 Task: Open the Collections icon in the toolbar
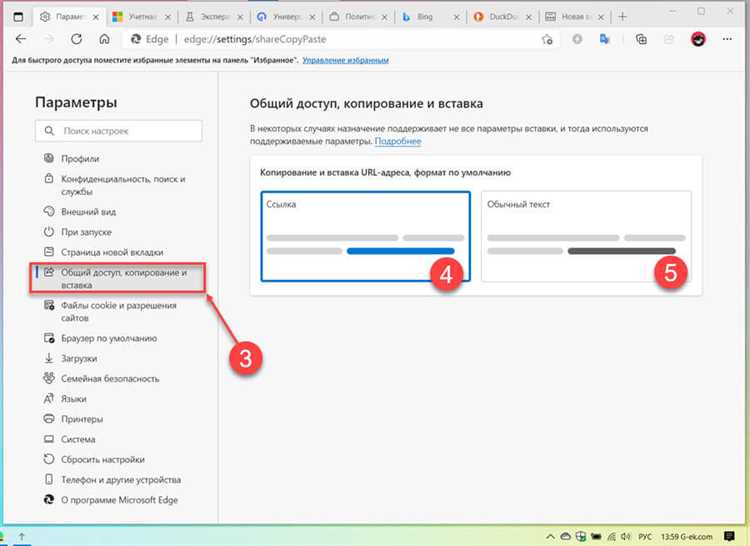(641, 40)
